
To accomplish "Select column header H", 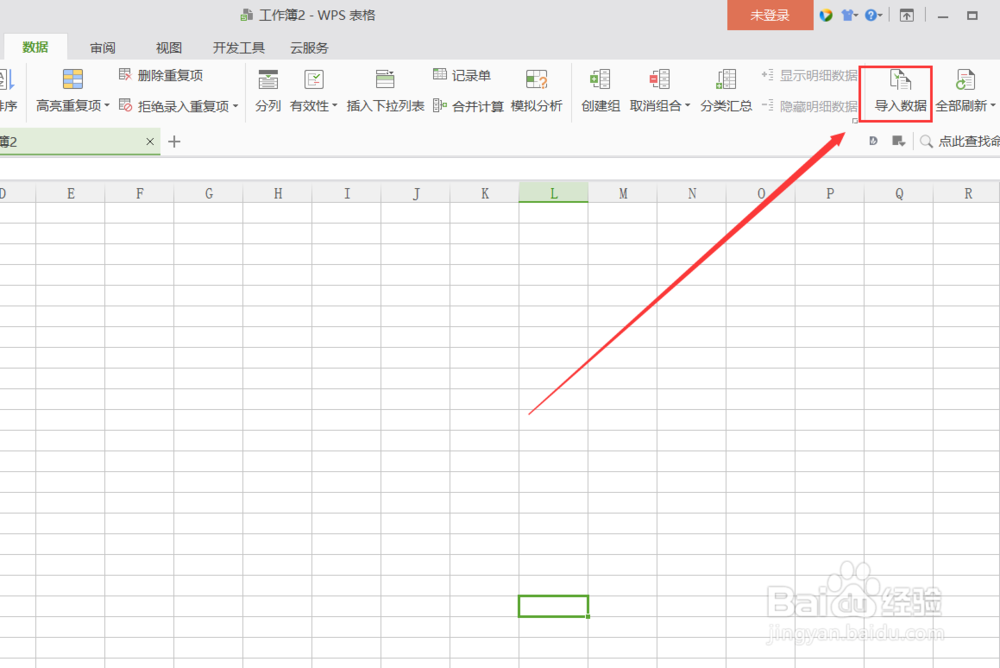I will [277, 193].
